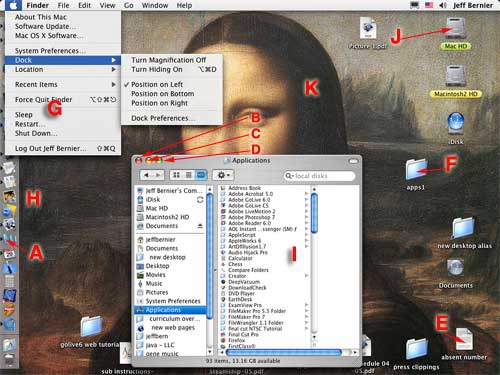Click the Trash icon in Dock
500x375 pixels.
9,359
